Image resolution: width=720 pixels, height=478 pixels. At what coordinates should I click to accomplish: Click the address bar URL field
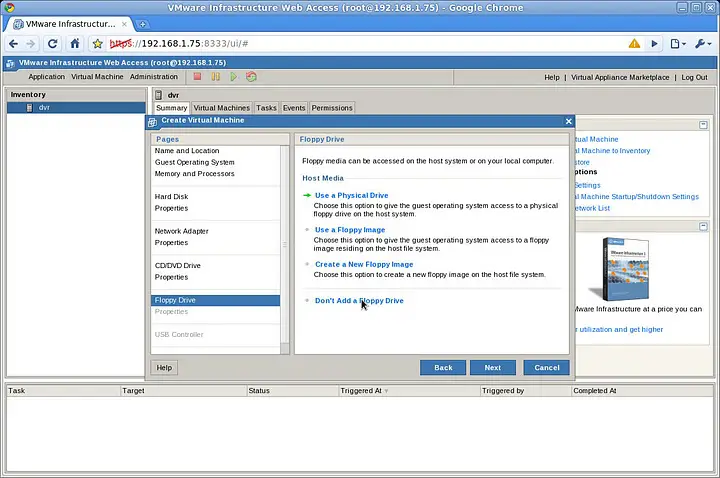pyautogui.click(x=363, y=44)
